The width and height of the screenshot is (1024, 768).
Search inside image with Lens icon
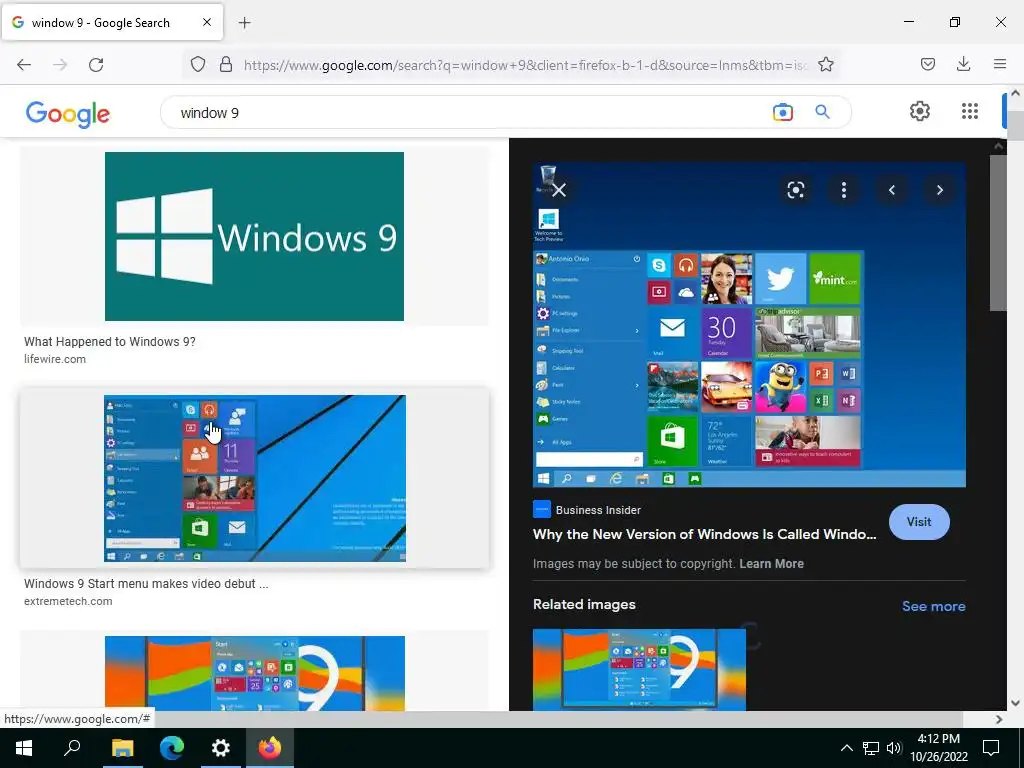click(795, 190)
